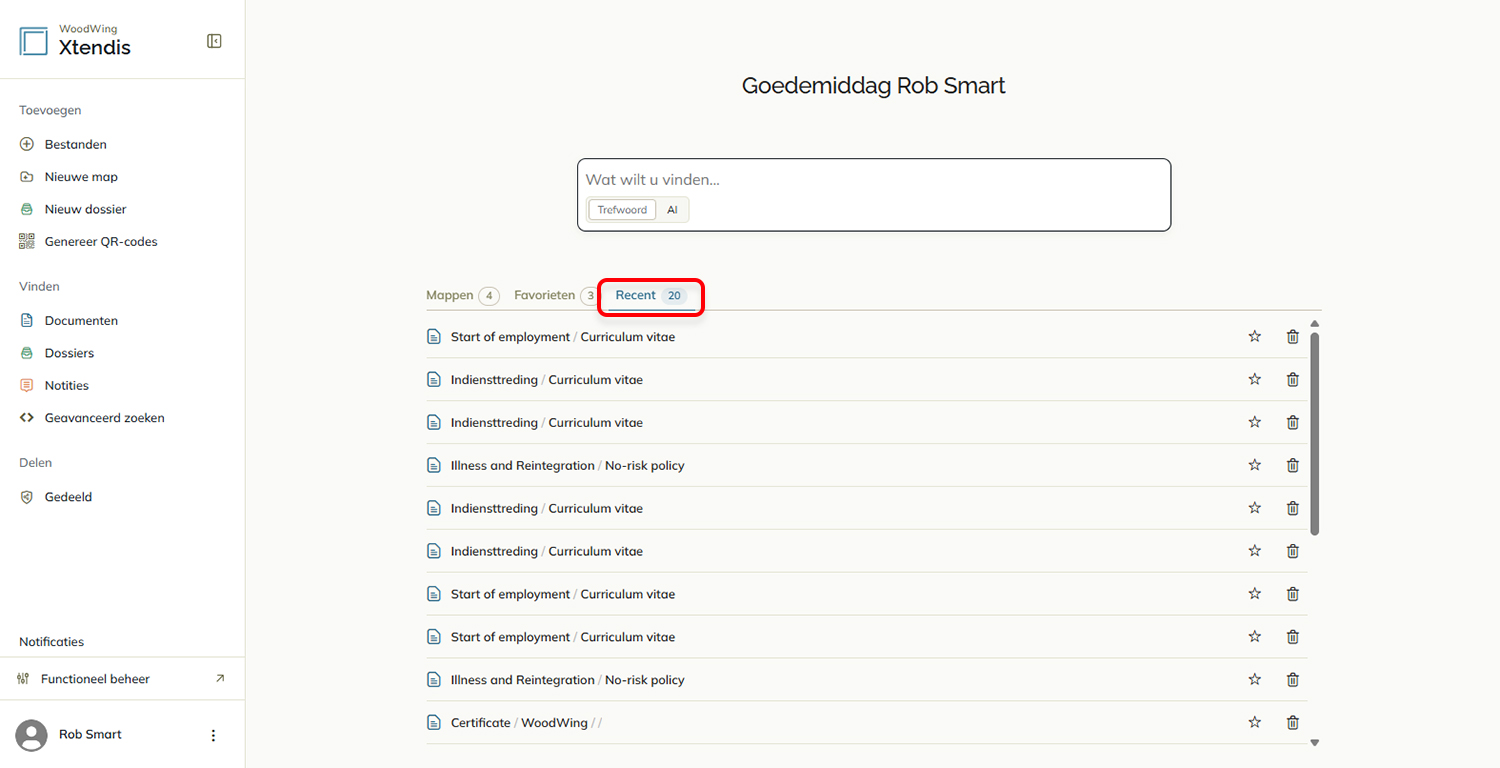Star the last Illness and Reintegration row

click(1255, 680)
